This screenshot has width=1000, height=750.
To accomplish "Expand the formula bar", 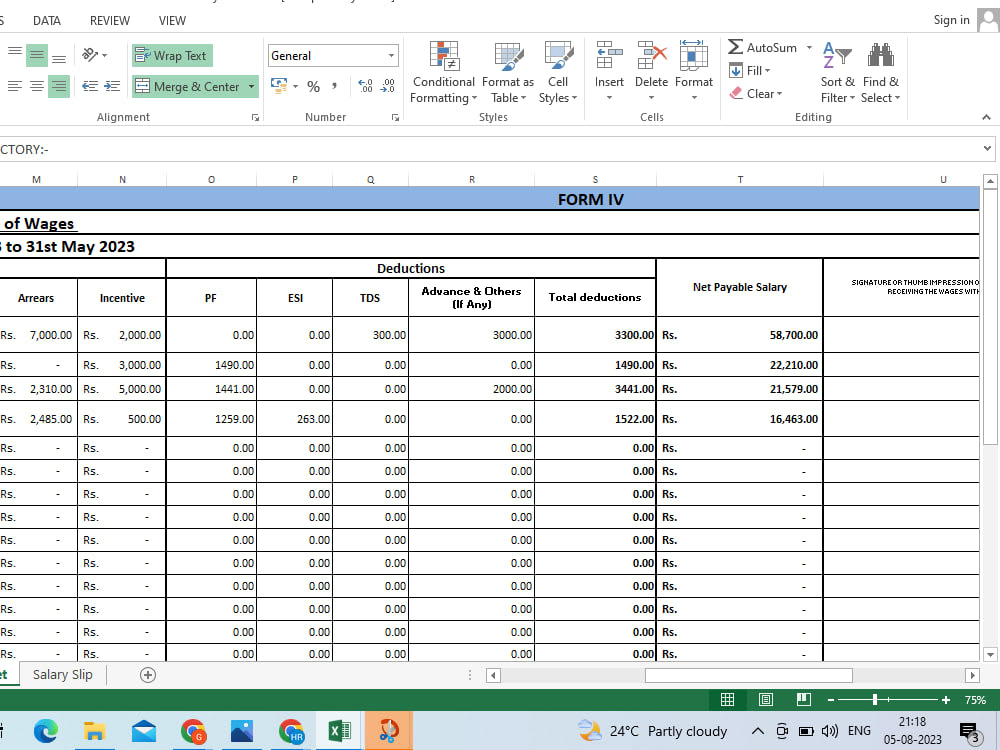I will click(x=987, y=149).
